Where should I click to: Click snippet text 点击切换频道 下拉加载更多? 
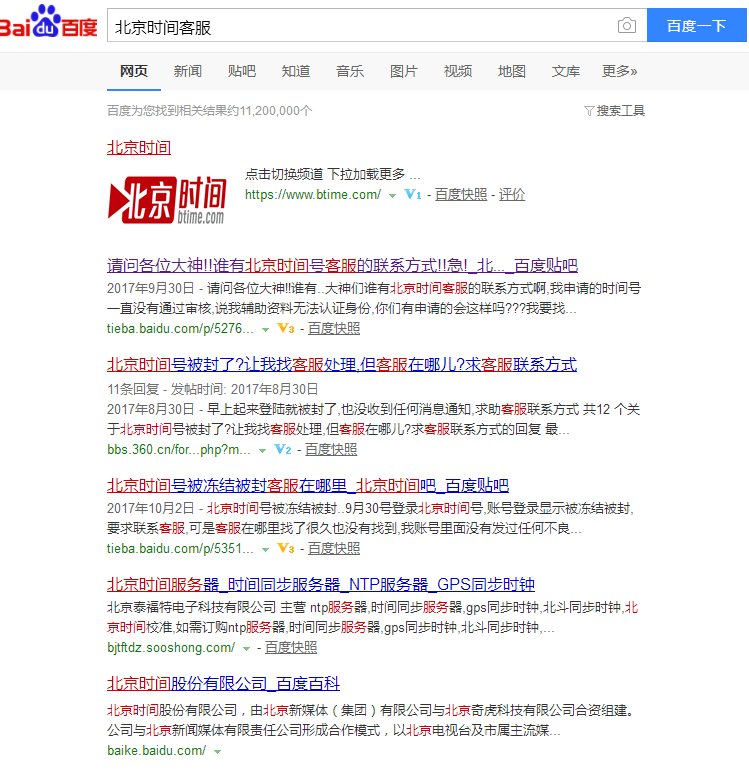332,174
